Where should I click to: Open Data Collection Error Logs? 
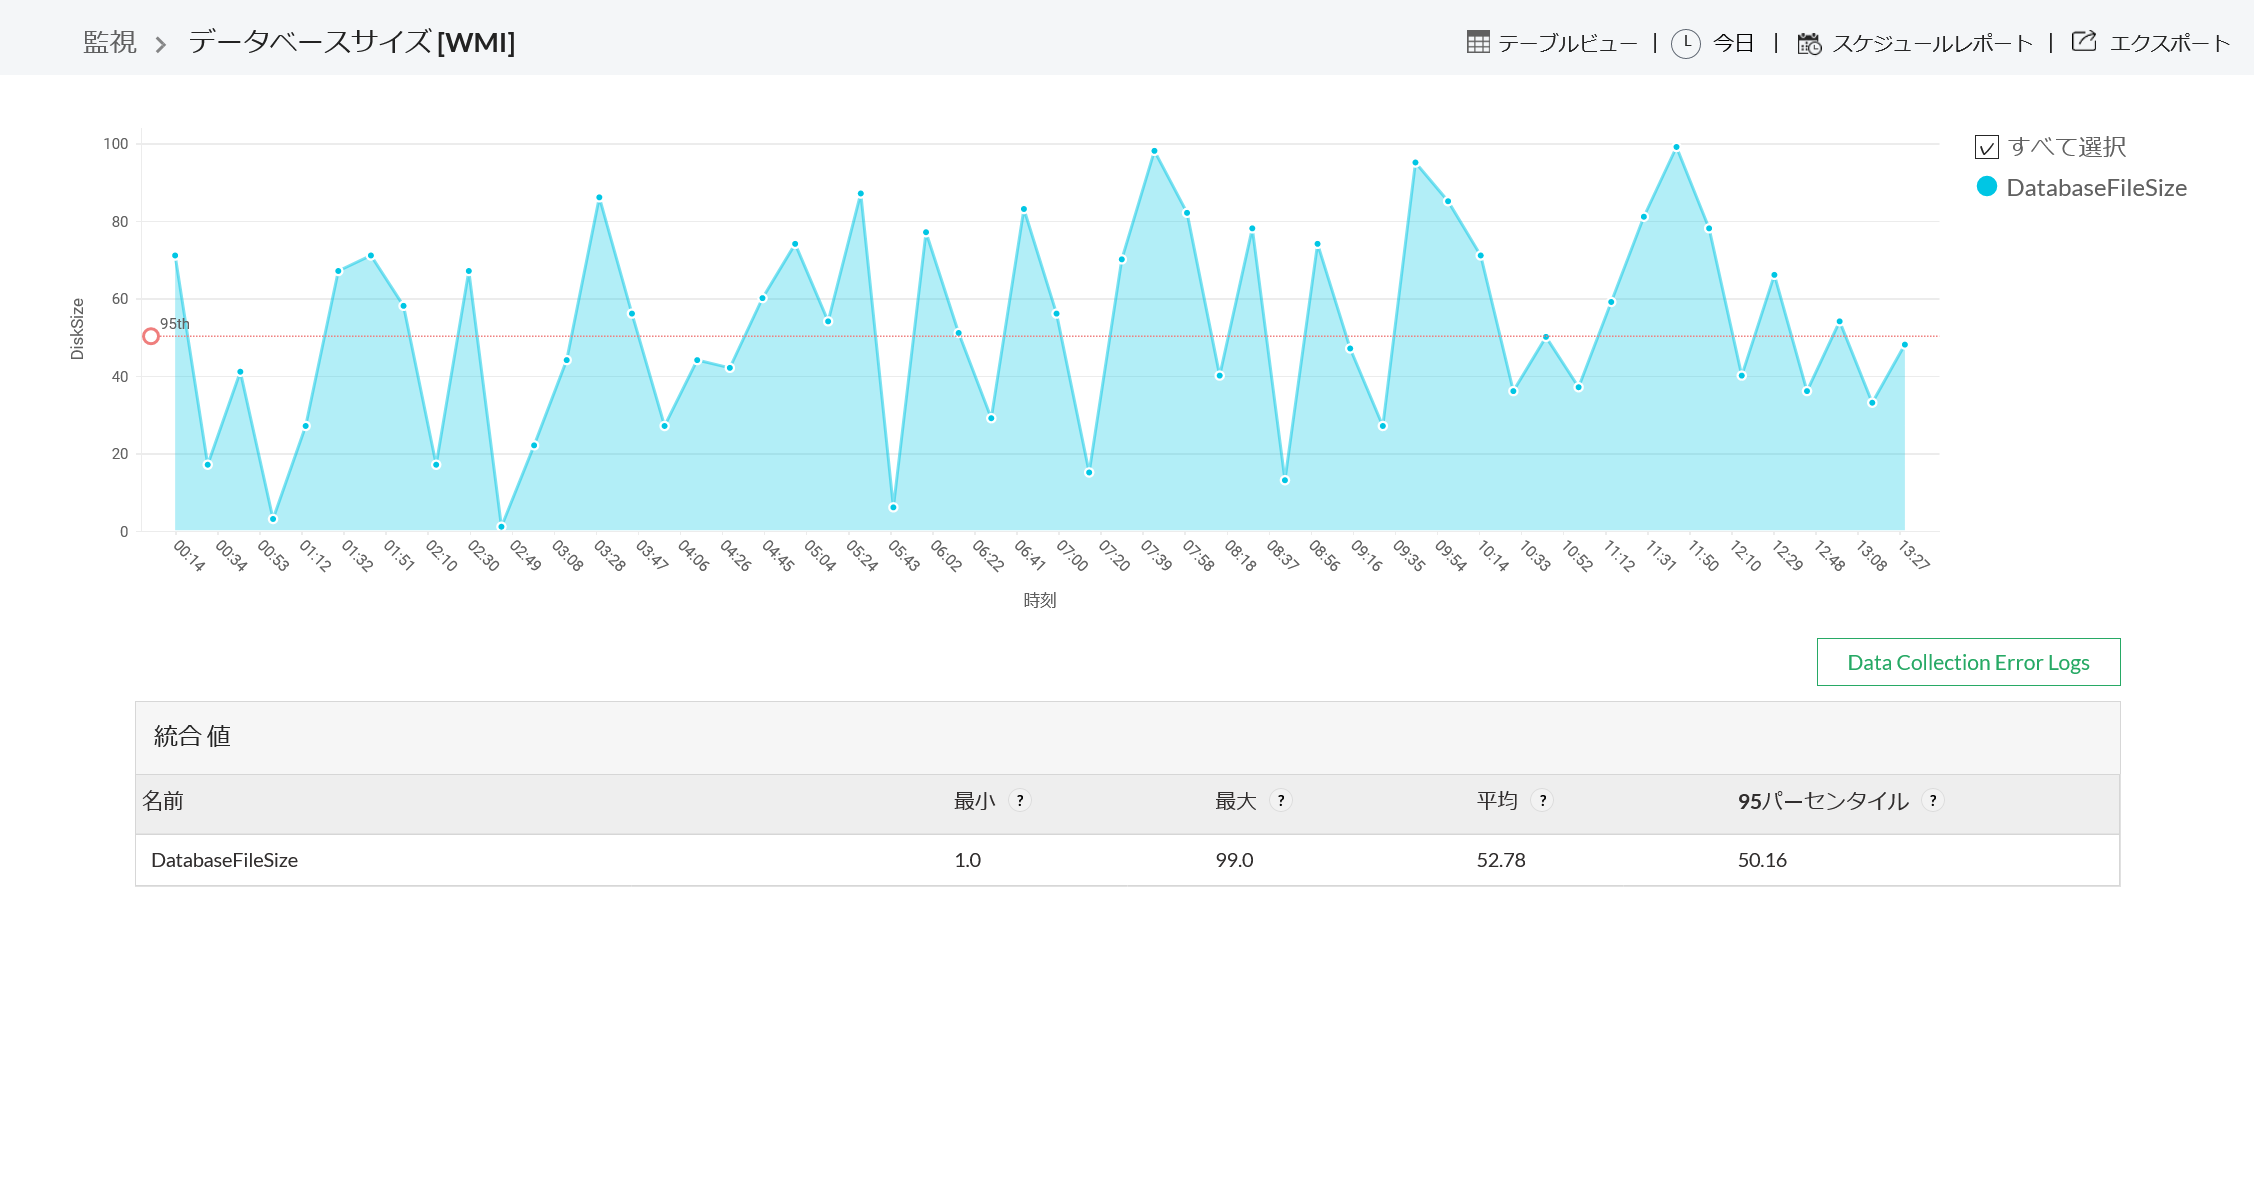click(x=1967, y=662)
